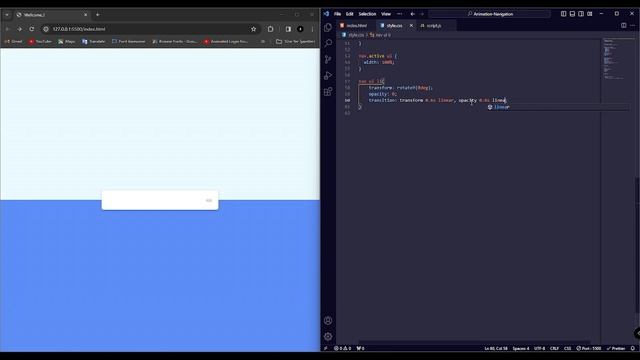This screenshot has width=640, height=360.
Task: Open the customize layout icon
Action: click(x=590, y=14)
